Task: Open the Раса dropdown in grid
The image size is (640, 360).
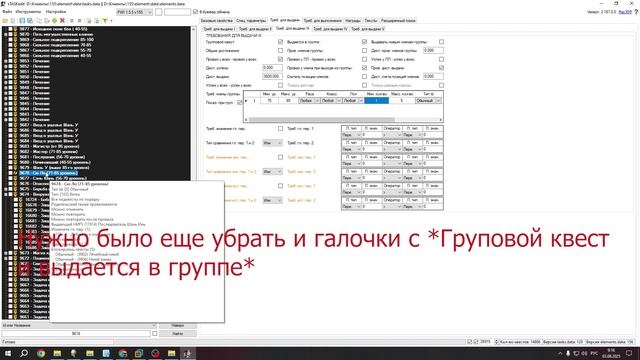Action: [x=309, y=100]
